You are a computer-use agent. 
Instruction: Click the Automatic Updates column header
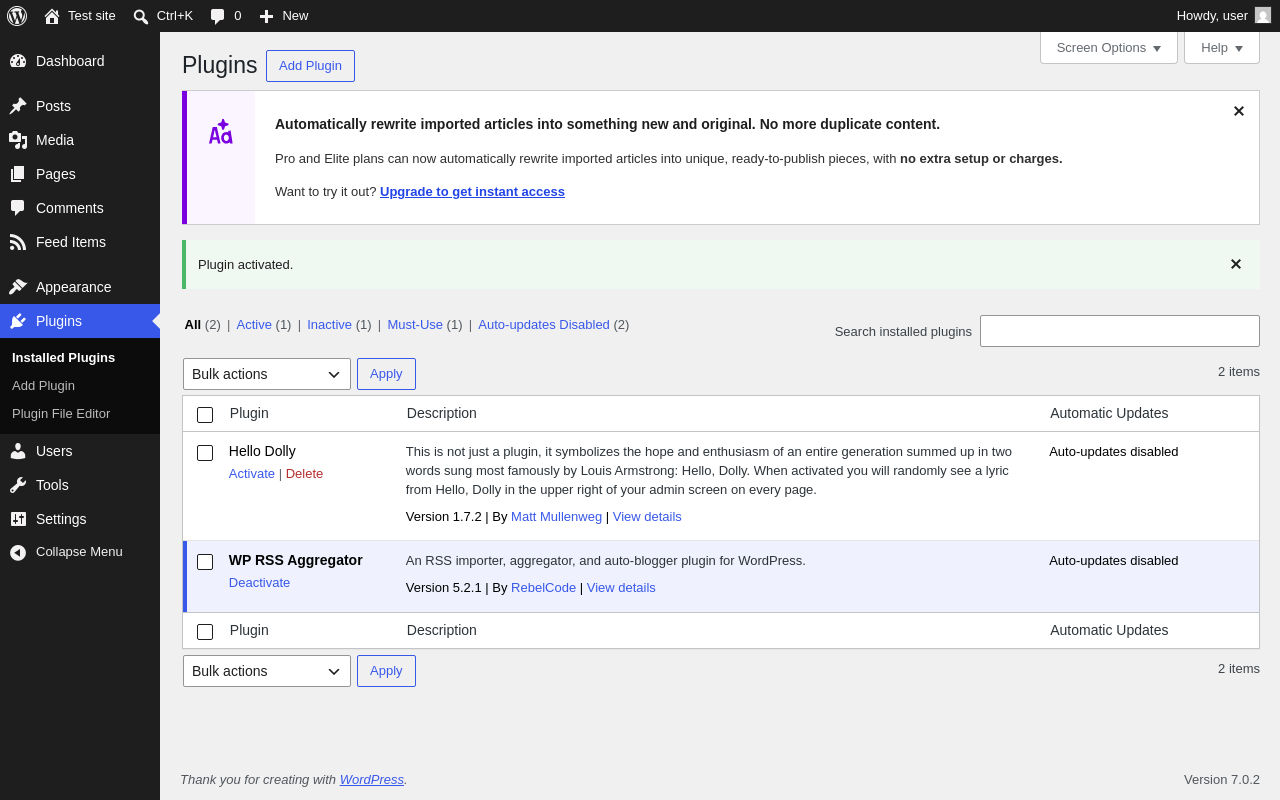(x=1109, y=413)
